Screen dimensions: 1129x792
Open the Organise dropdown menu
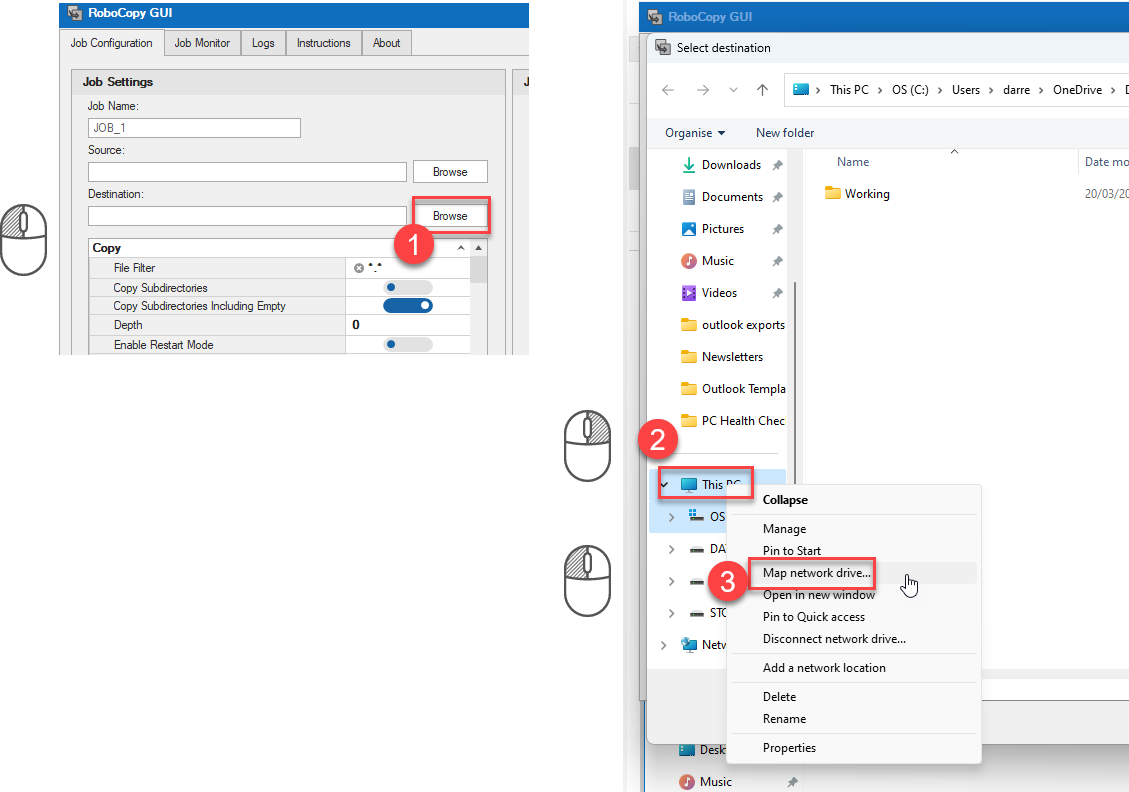click(x=694, y=133)
